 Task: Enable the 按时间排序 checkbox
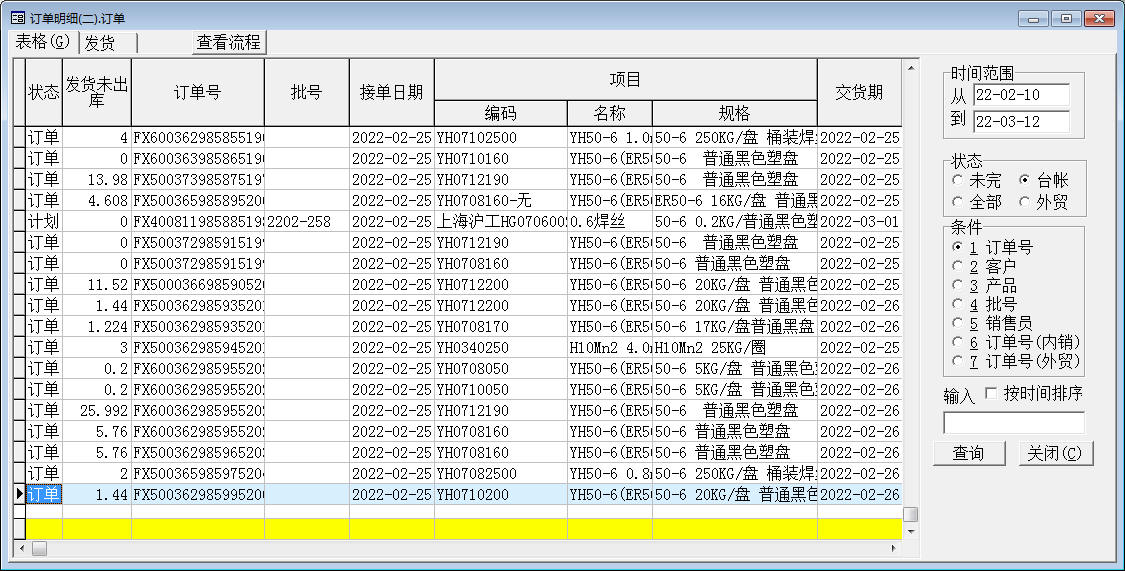[991, 393]
